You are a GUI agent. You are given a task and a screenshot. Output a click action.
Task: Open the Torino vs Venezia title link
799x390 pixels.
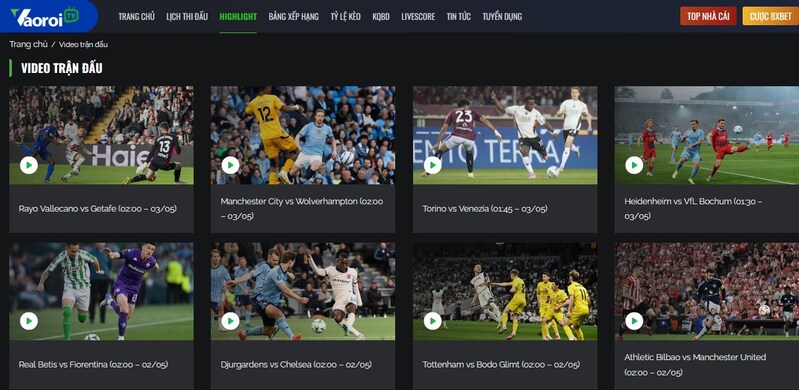tap(485, 209)
